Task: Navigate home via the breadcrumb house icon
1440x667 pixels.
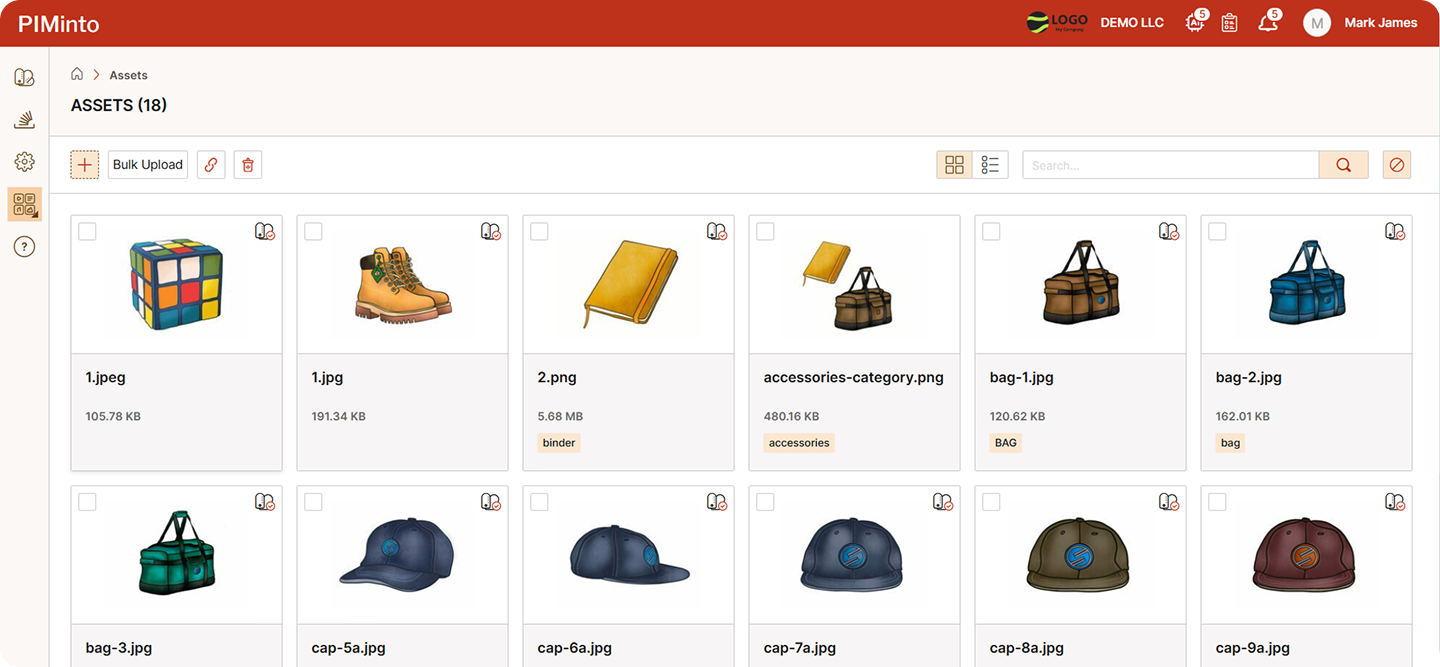Action: pos(76,74)
